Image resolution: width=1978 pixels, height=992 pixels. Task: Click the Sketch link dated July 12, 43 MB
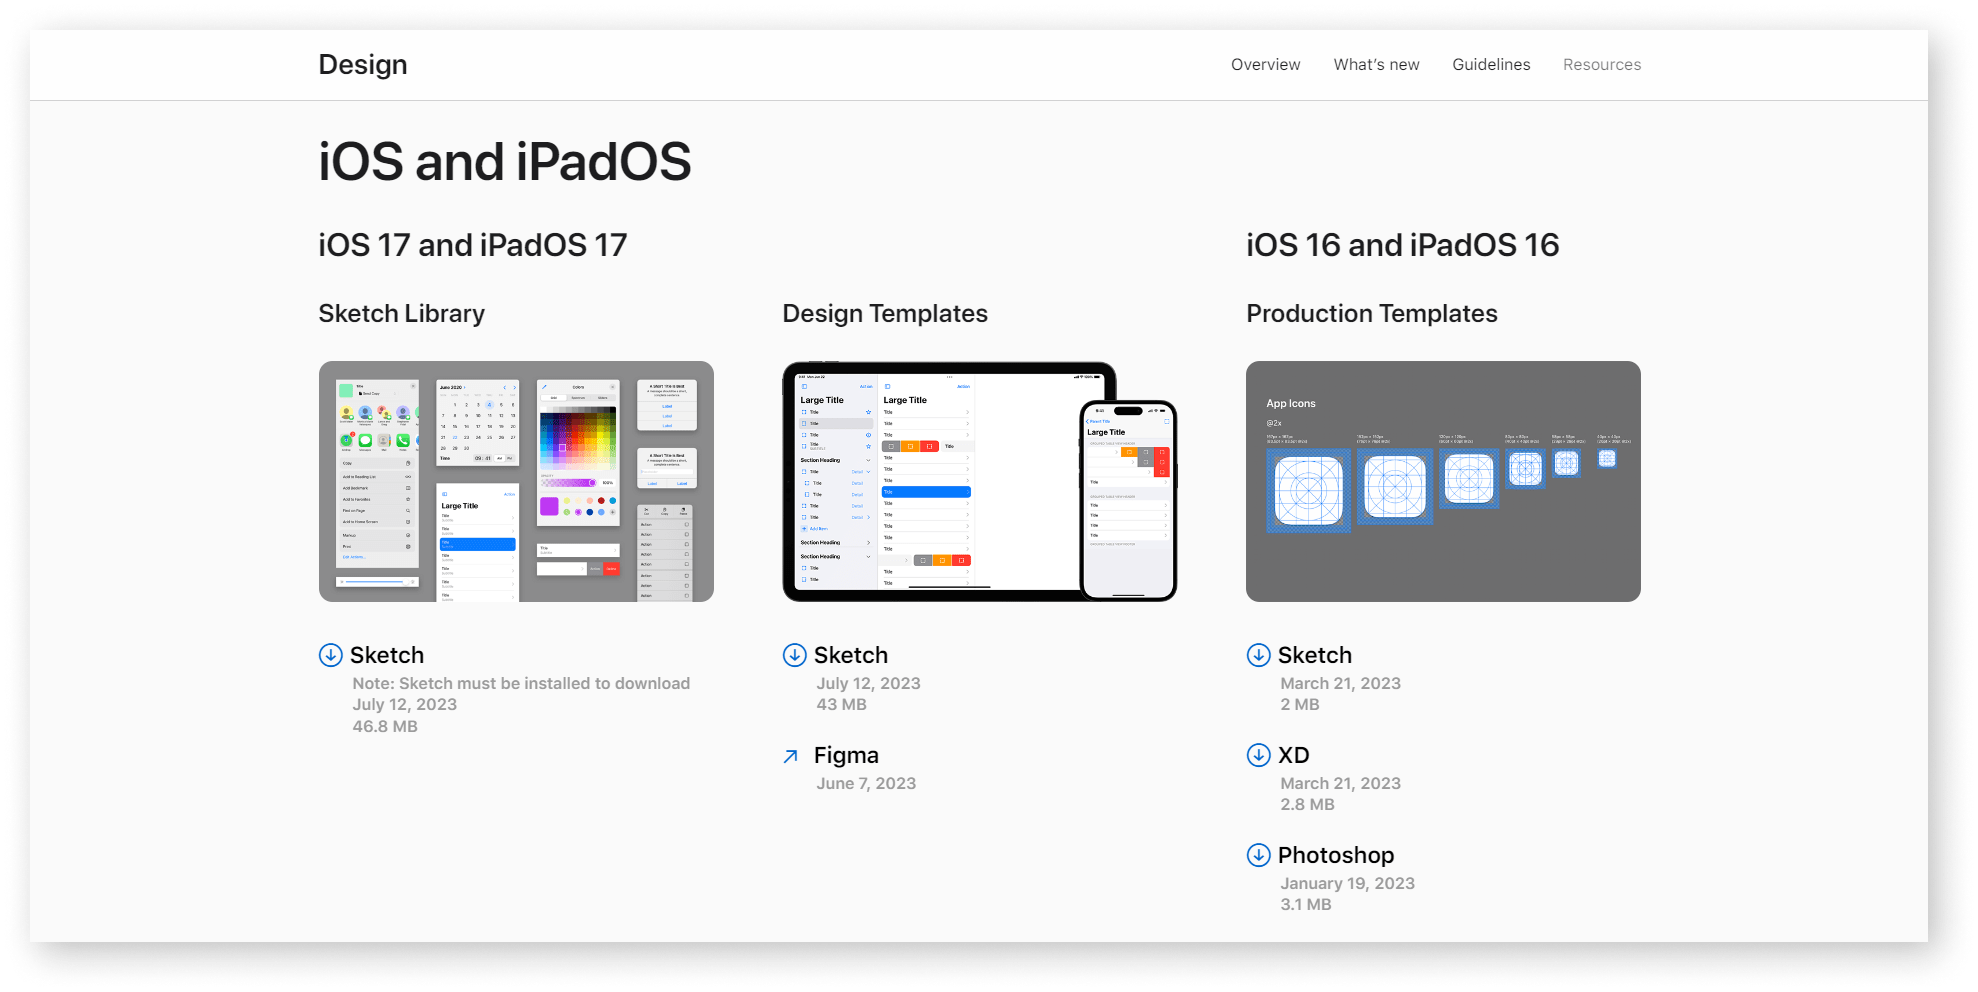851,655
